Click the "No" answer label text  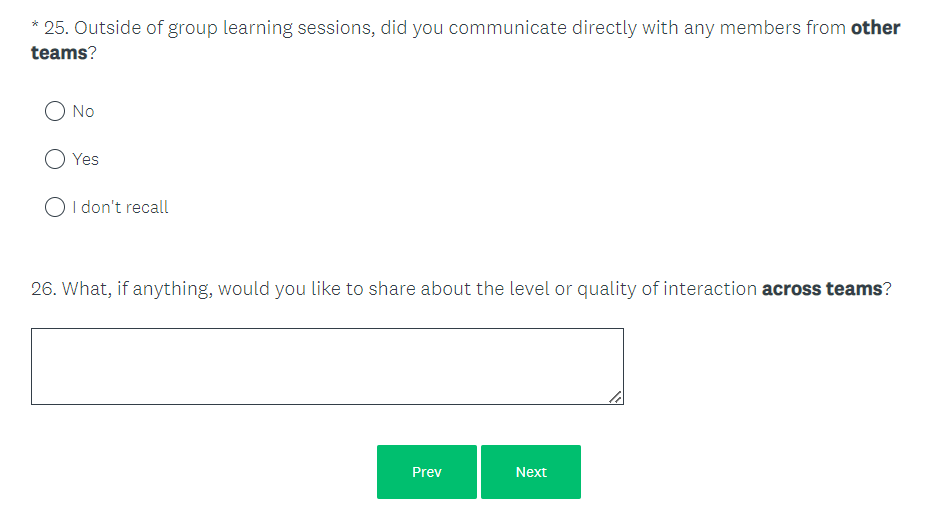click(x=83, y=111)
